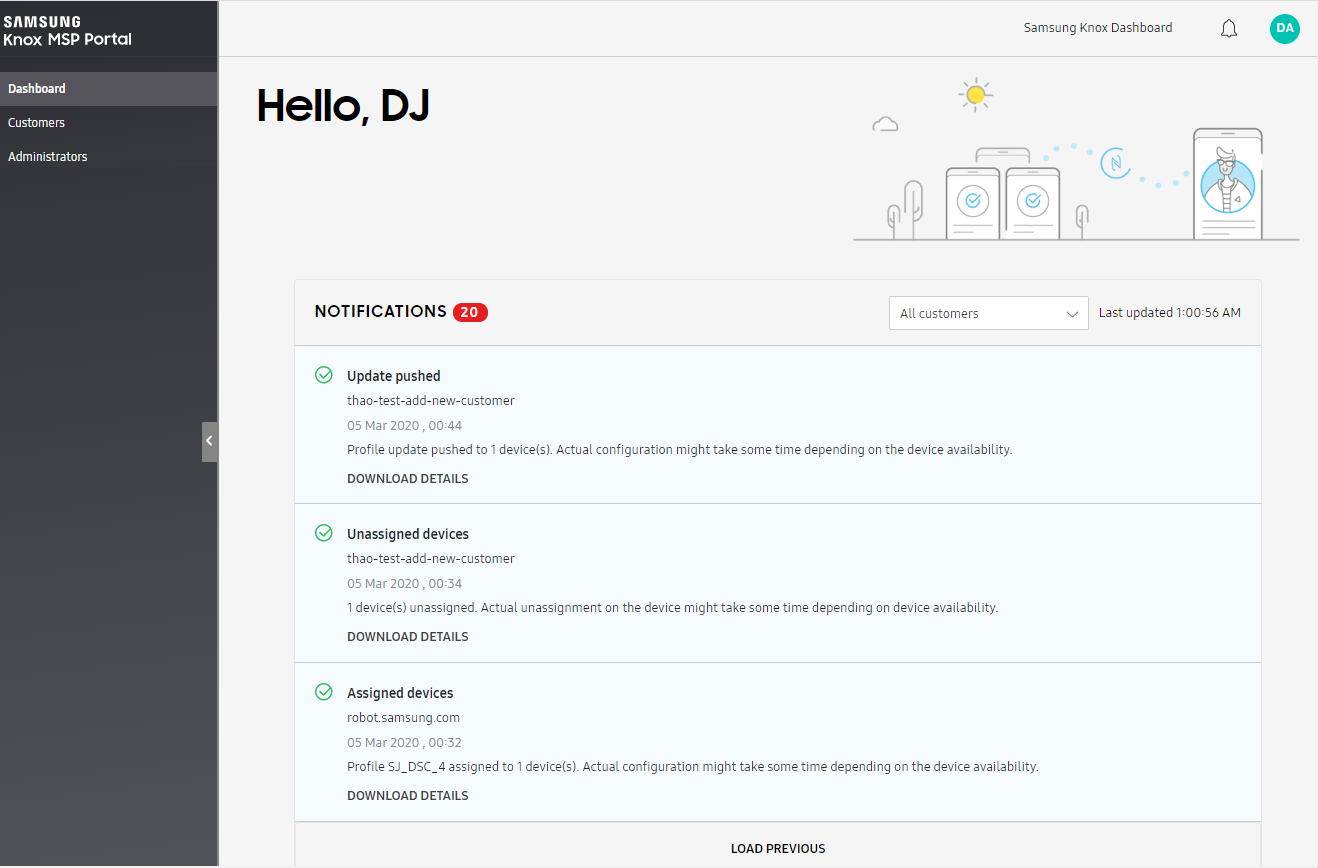Image resolution: width=1318 pixels, height=868 pixels.
Task: Download details for Update pushed notification
Action: point(407,479)
